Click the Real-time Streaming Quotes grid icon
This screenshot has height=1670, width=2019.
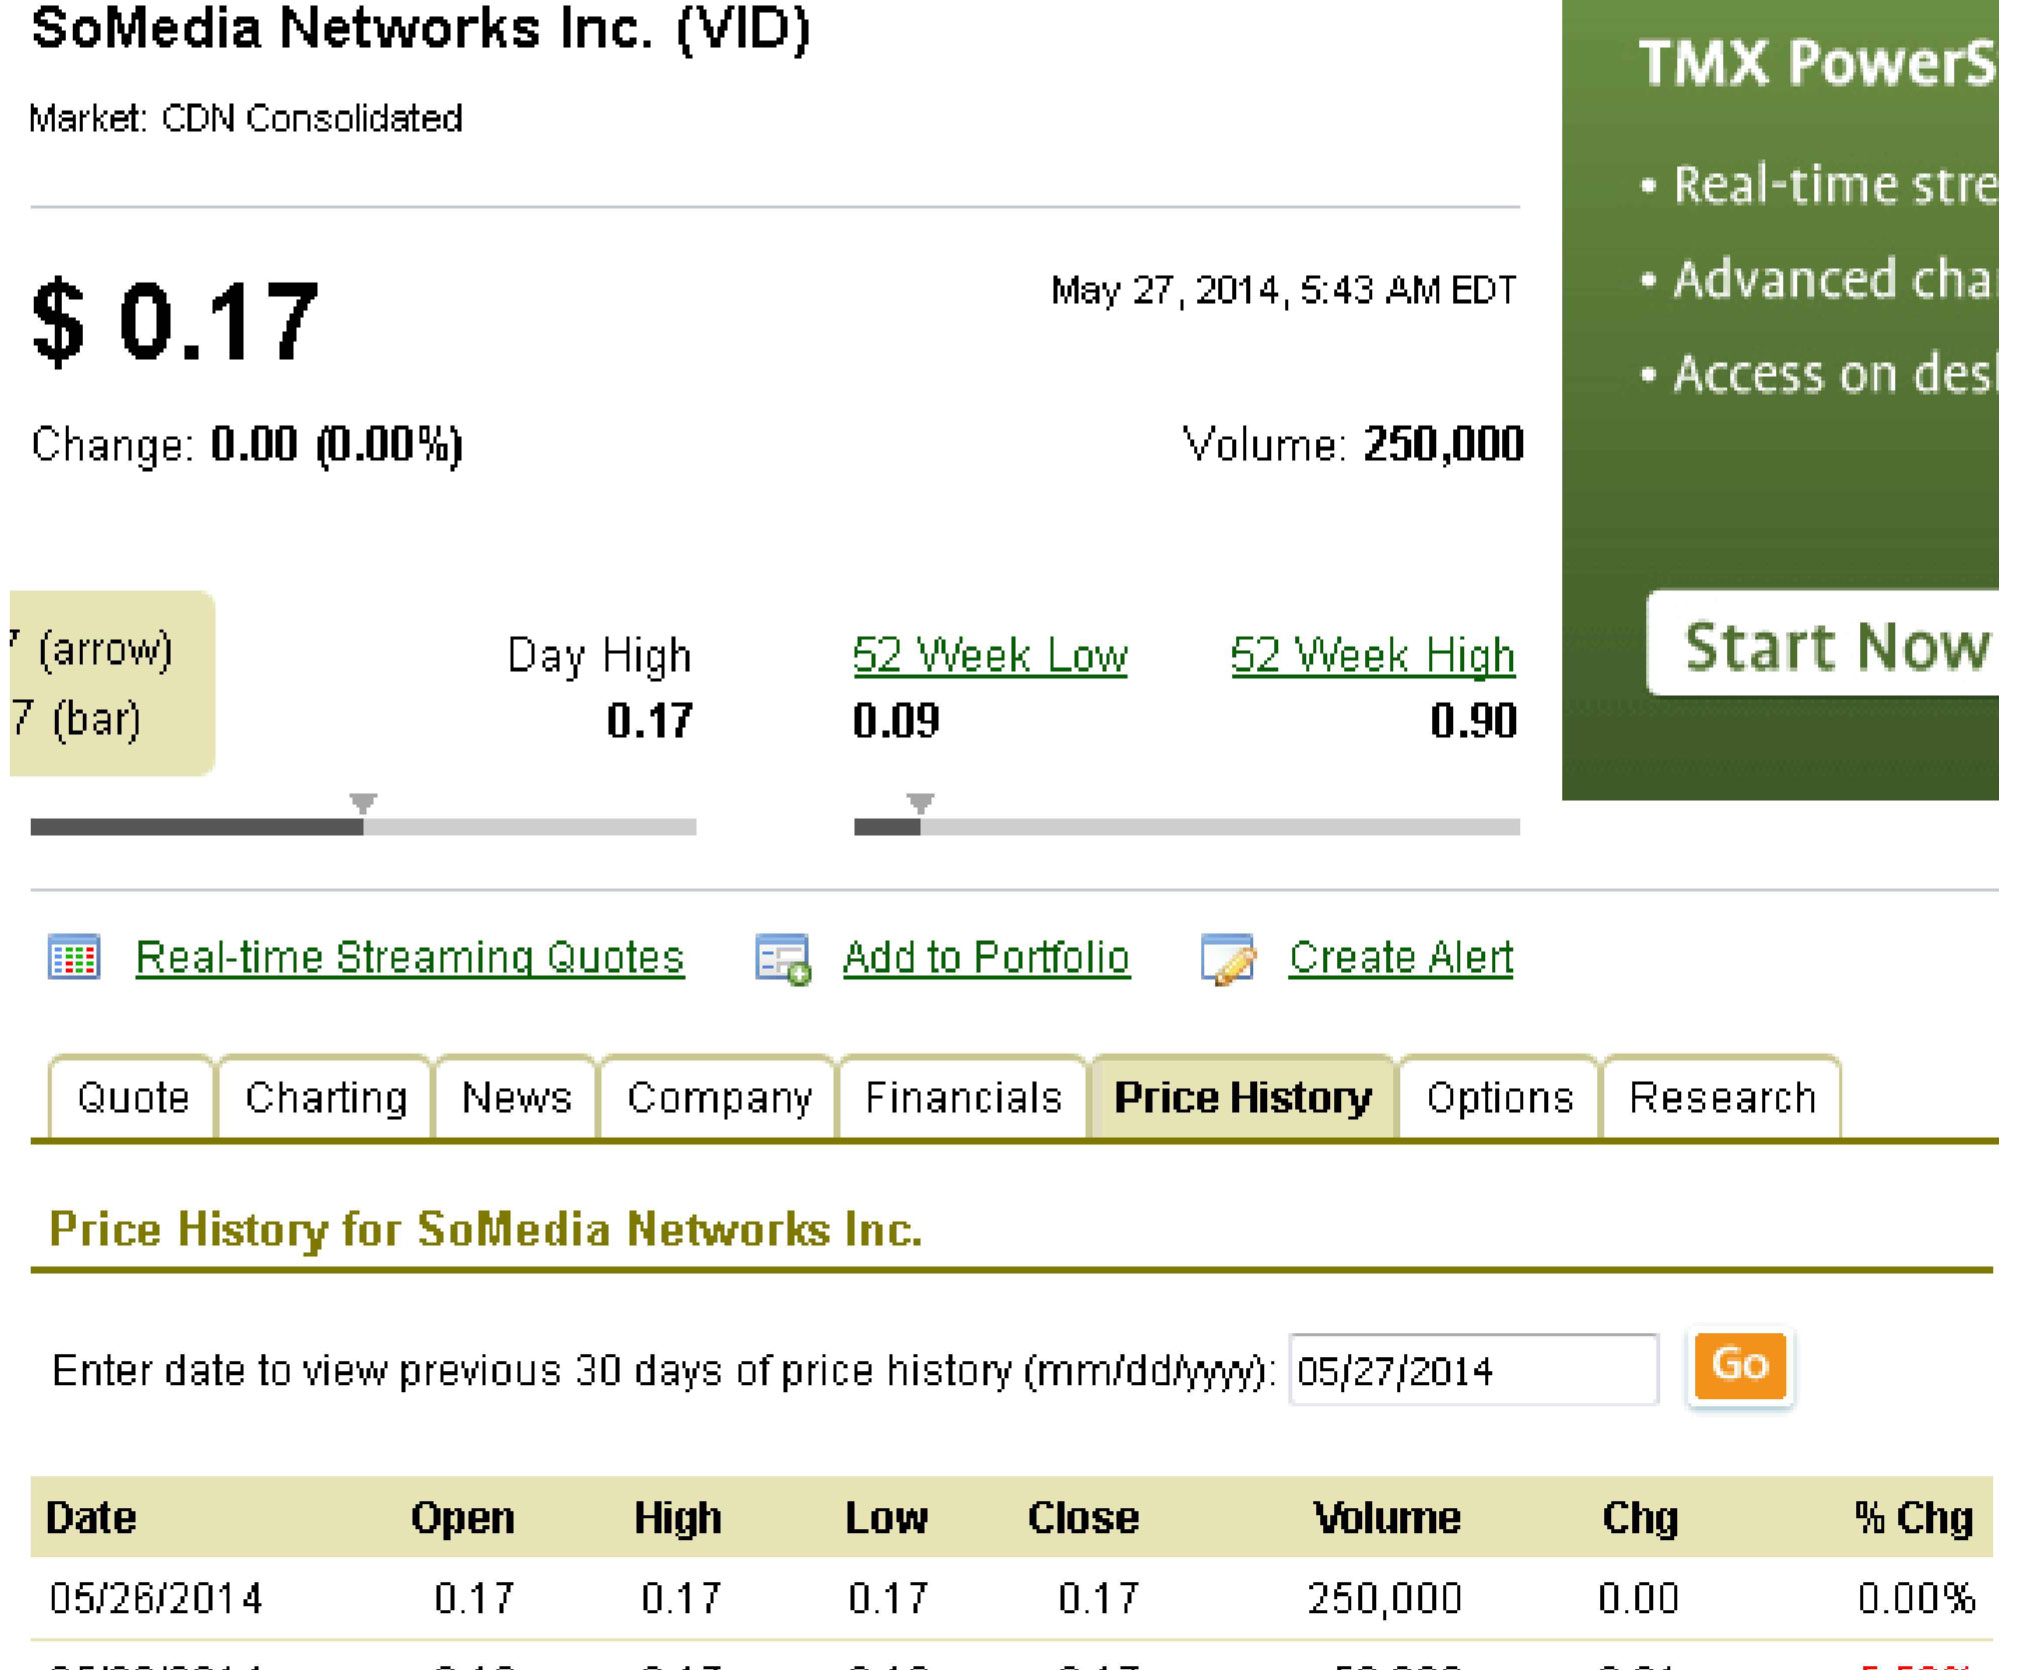[74, 957]
